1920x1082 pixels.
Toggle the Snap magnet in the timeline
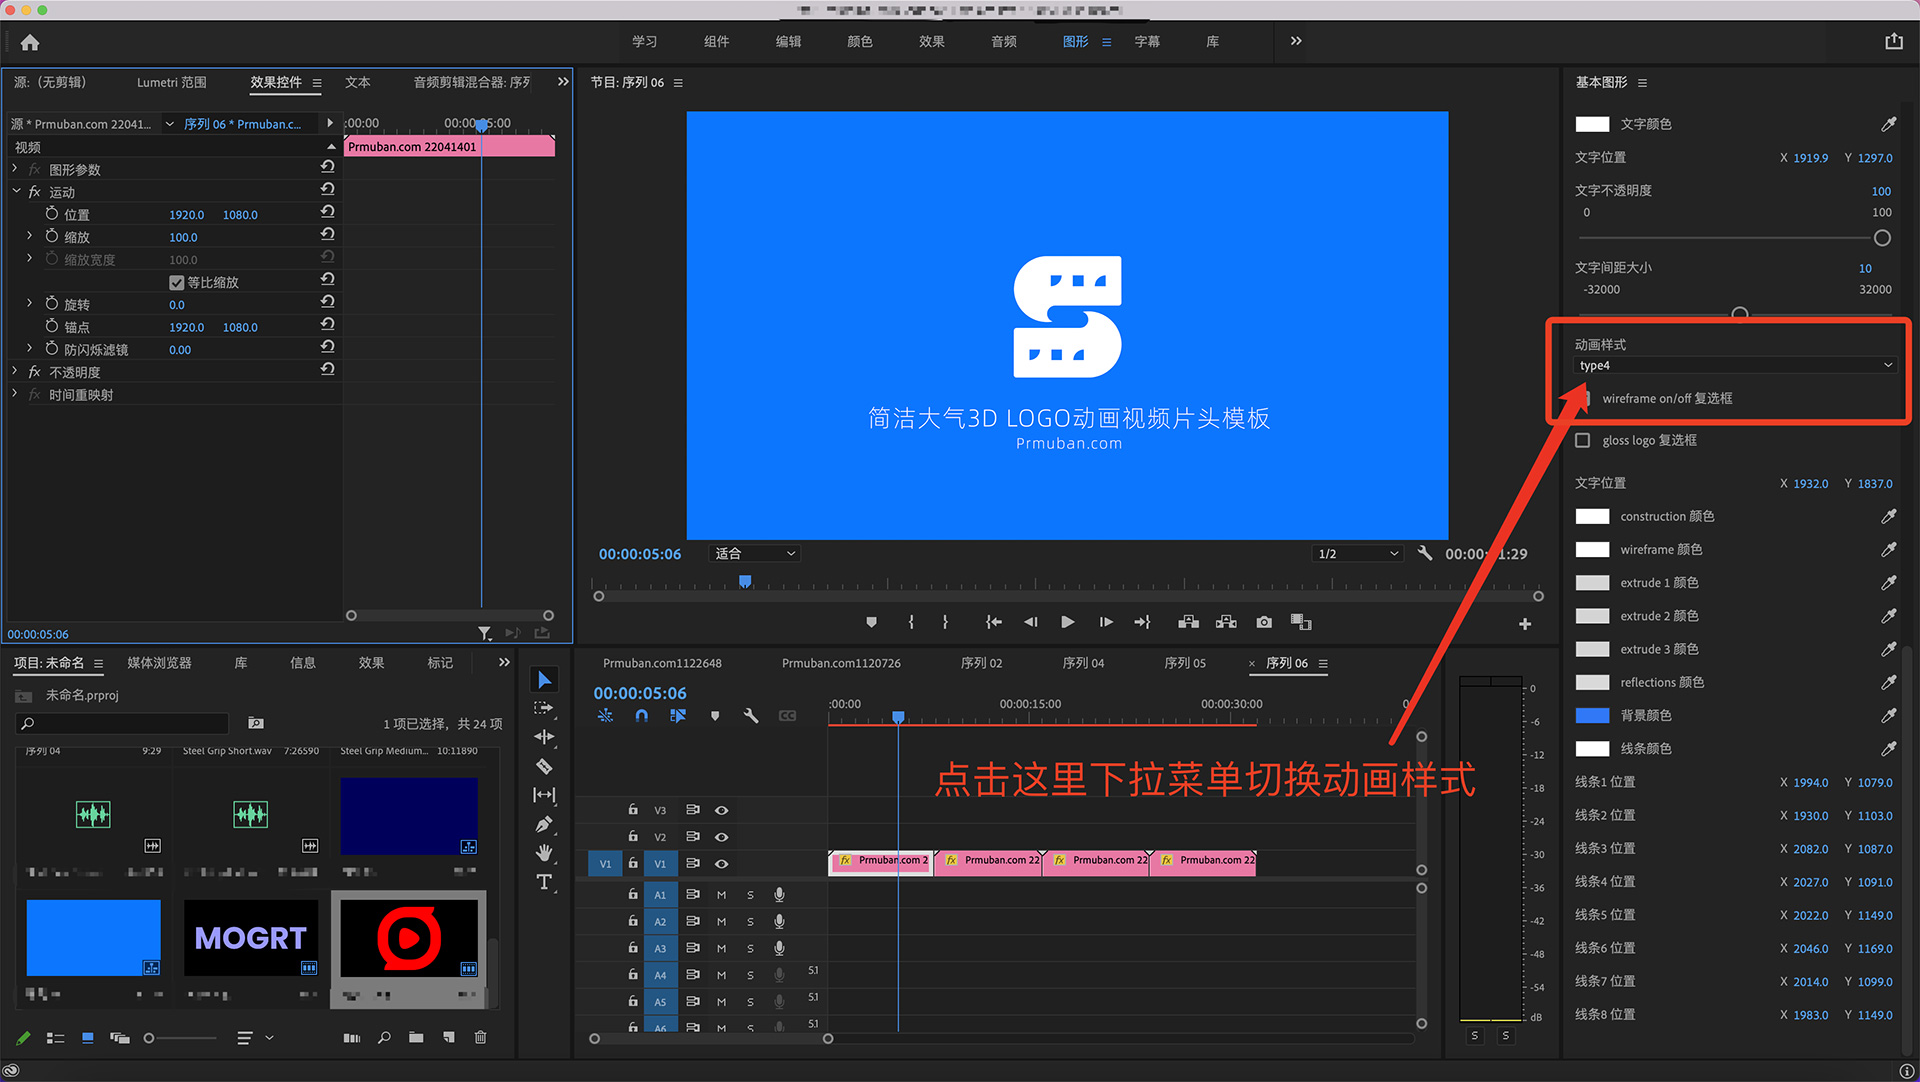[x=641, y=716]
